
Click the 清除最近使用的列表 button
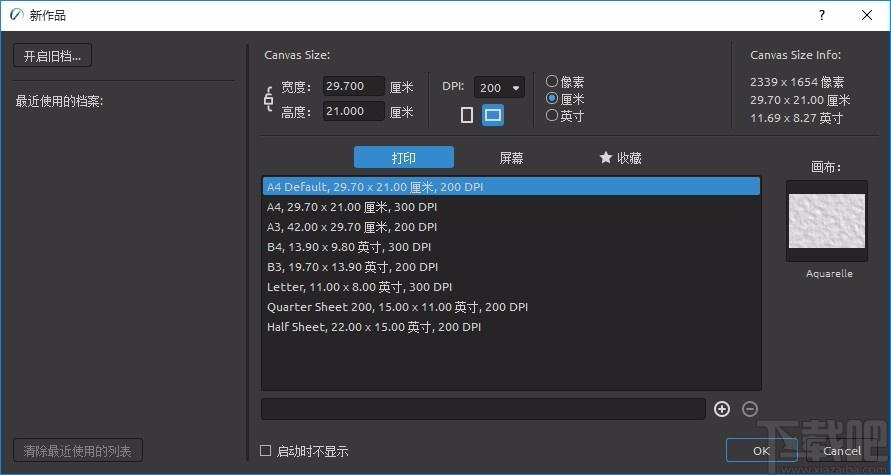pyautogui.click(x=78, y=451)
